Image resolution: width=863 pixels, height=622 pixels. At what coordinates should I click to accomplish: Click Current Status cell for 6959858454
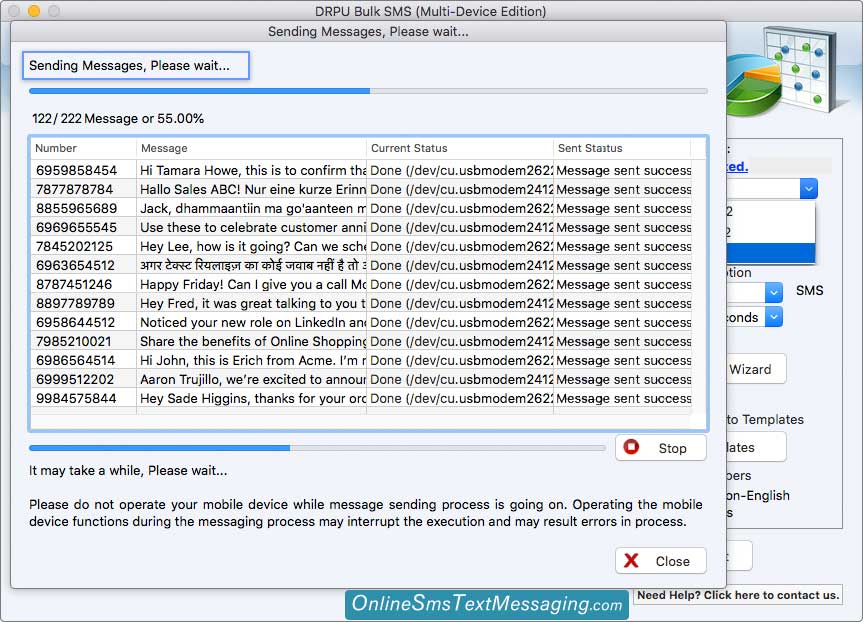[x=461, y=170]
